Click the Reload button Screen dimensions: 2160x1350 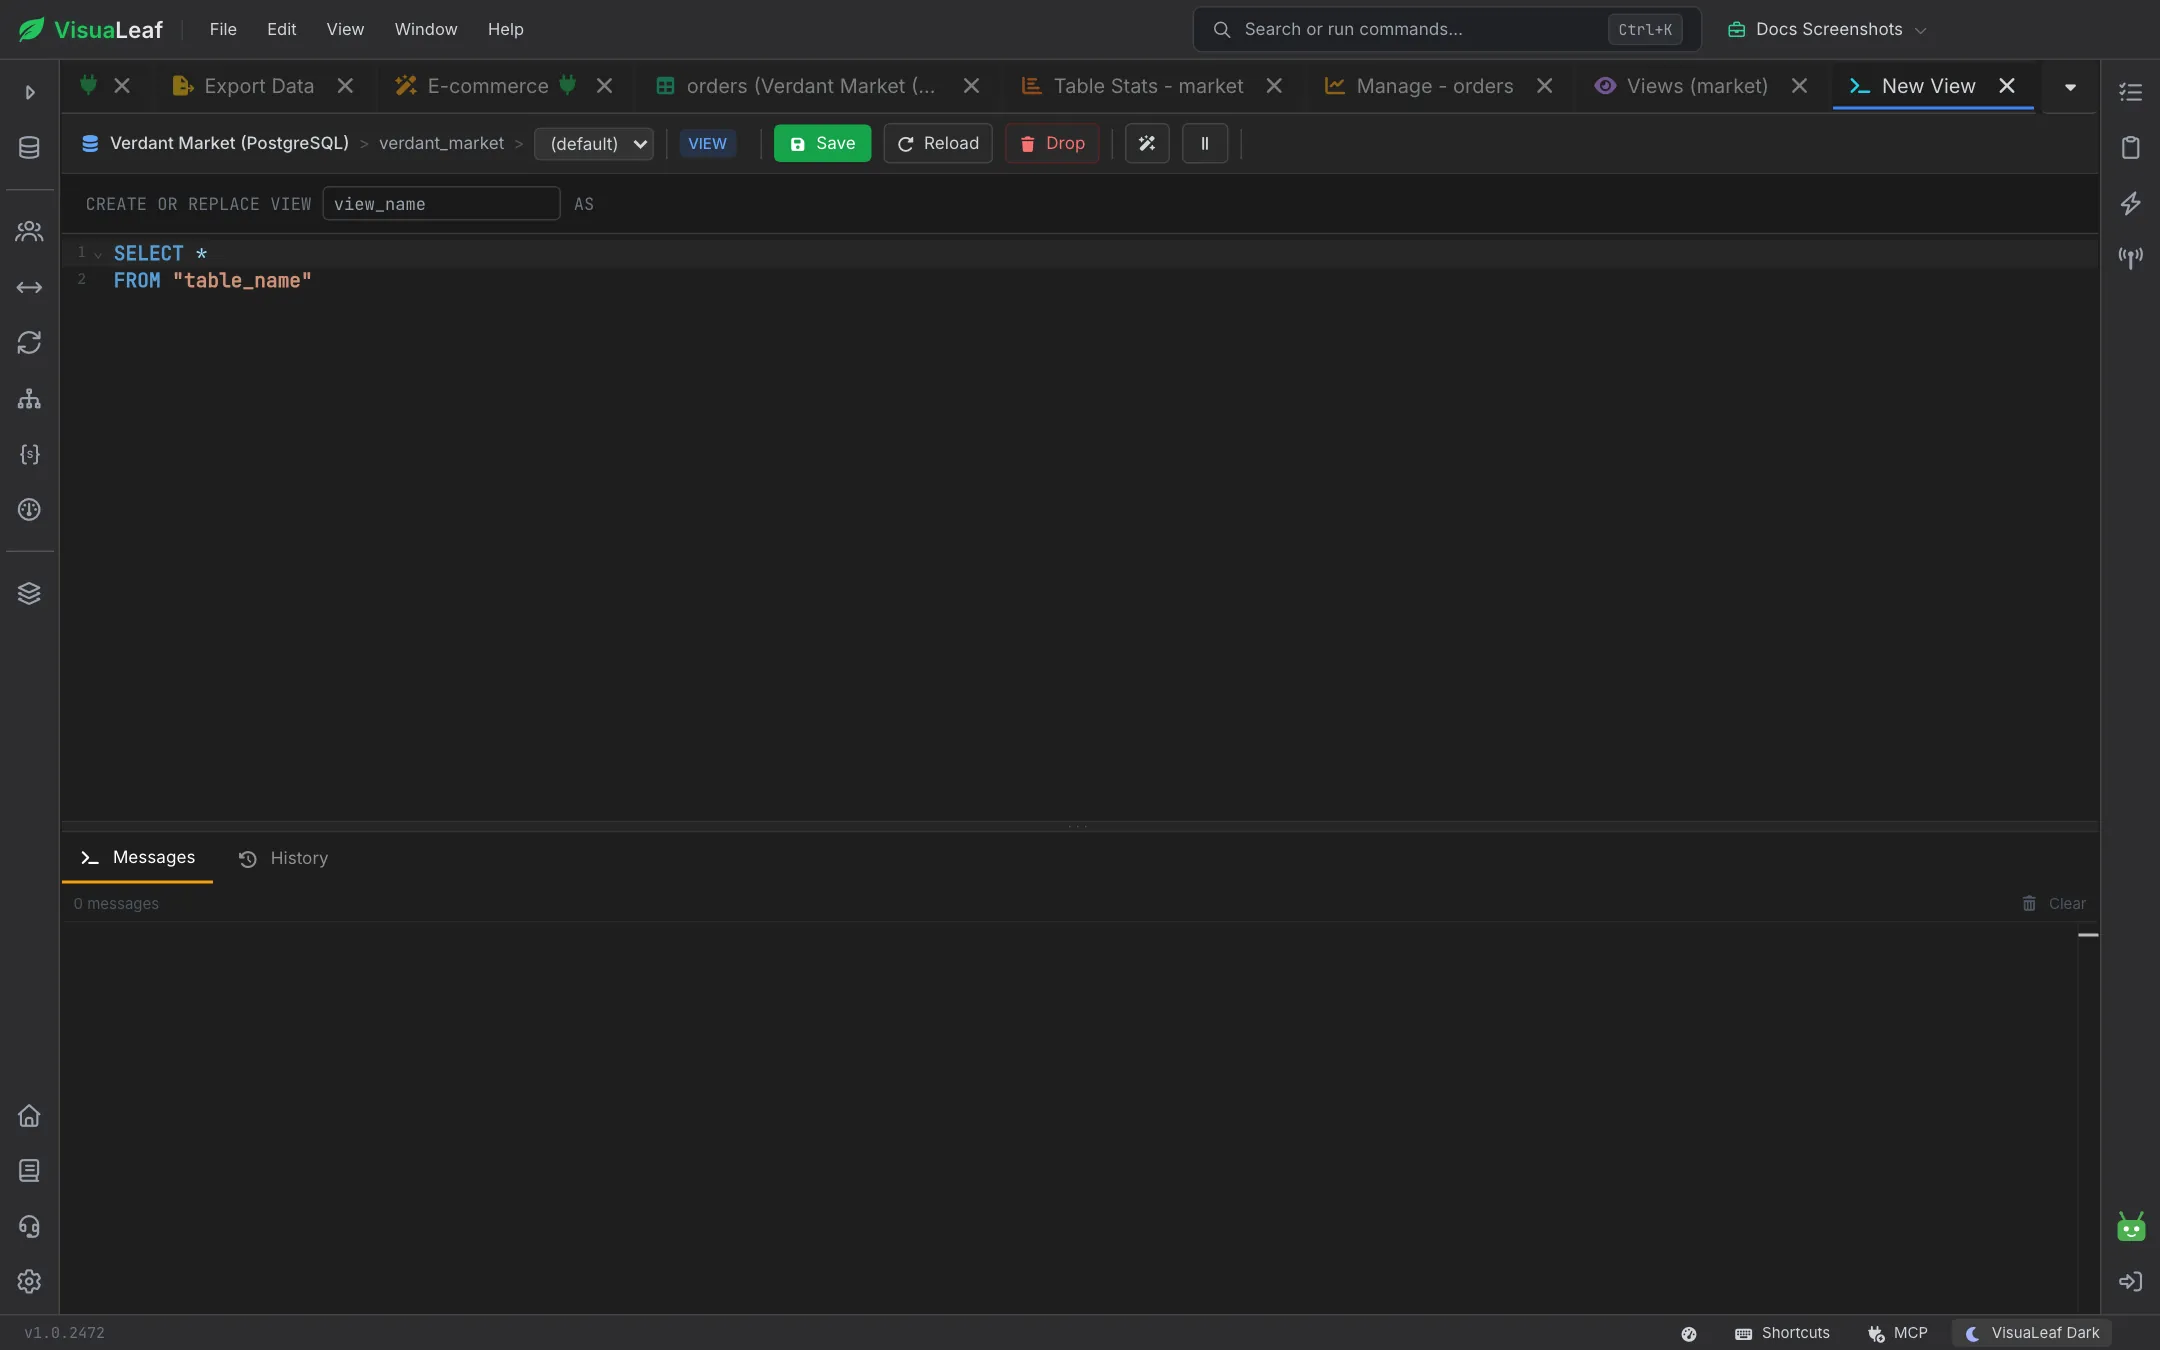coord(938,144)
